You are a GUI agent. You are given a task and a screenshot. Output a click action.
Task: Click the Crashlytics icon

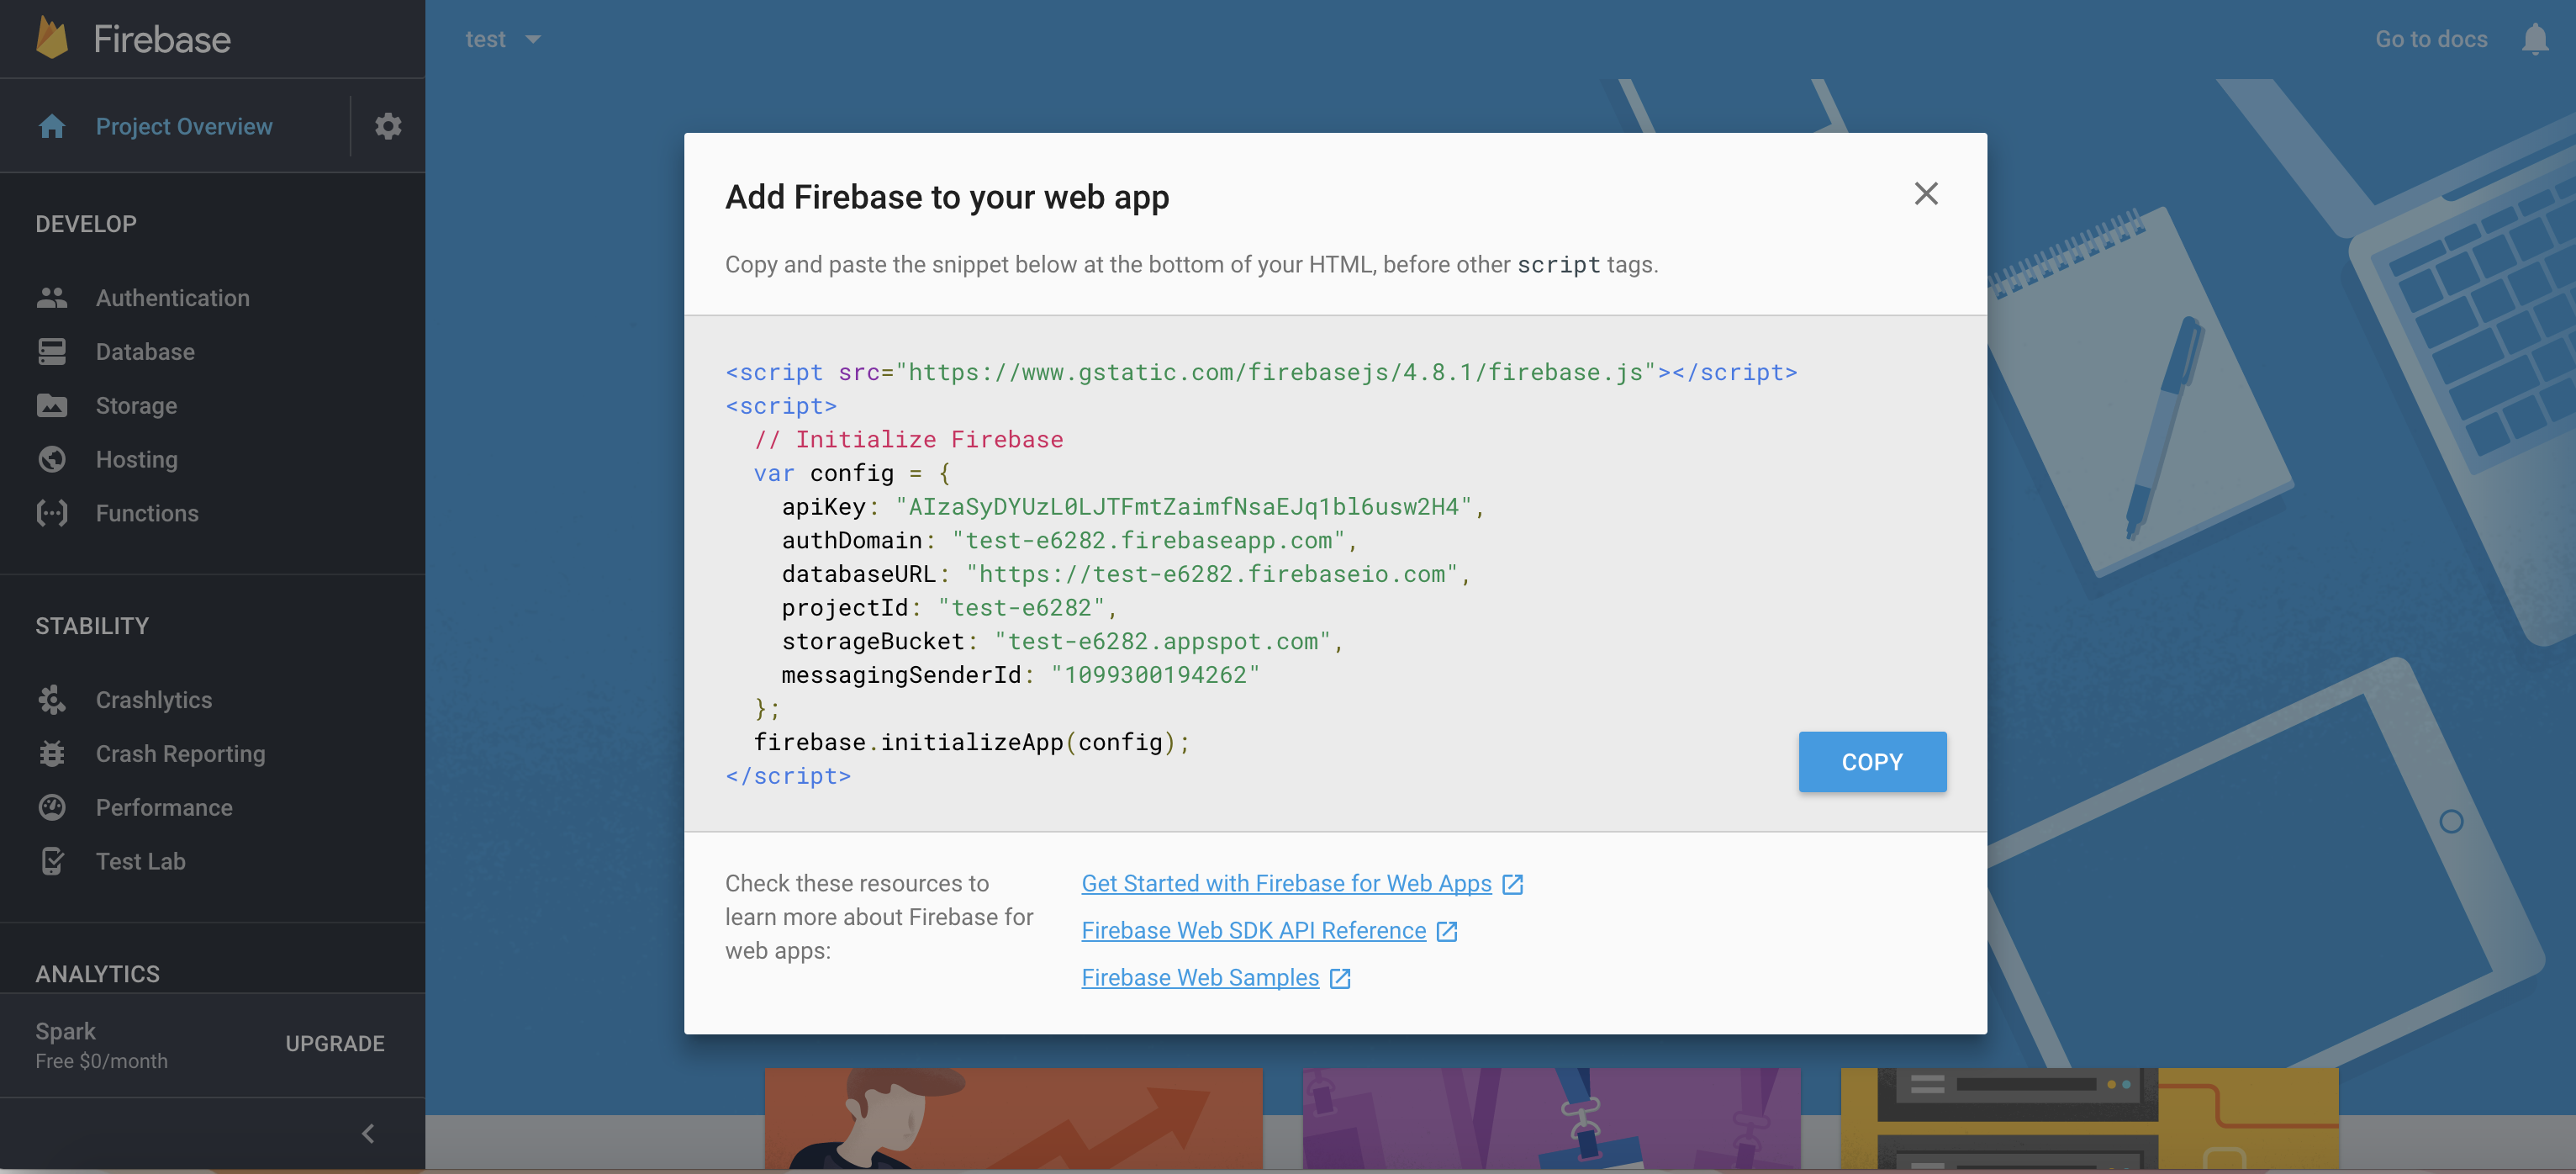tap(52, 700)
